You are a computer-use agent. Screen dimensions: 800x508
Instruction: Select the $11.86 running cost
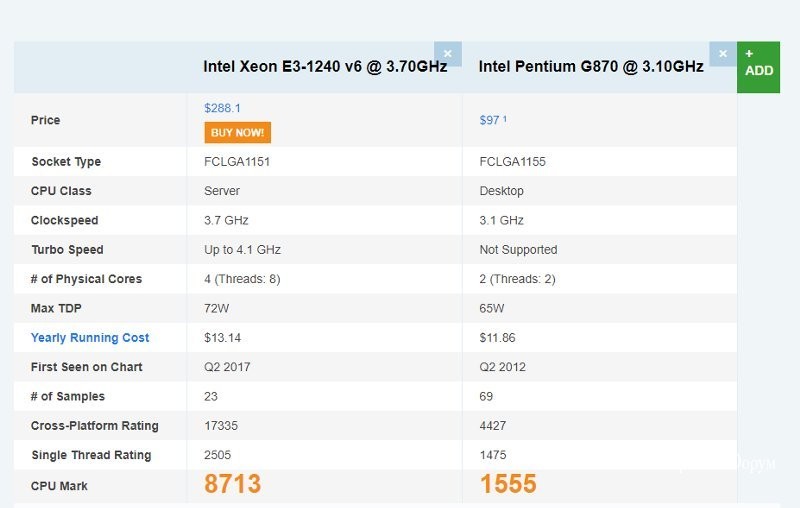[497, 338]
